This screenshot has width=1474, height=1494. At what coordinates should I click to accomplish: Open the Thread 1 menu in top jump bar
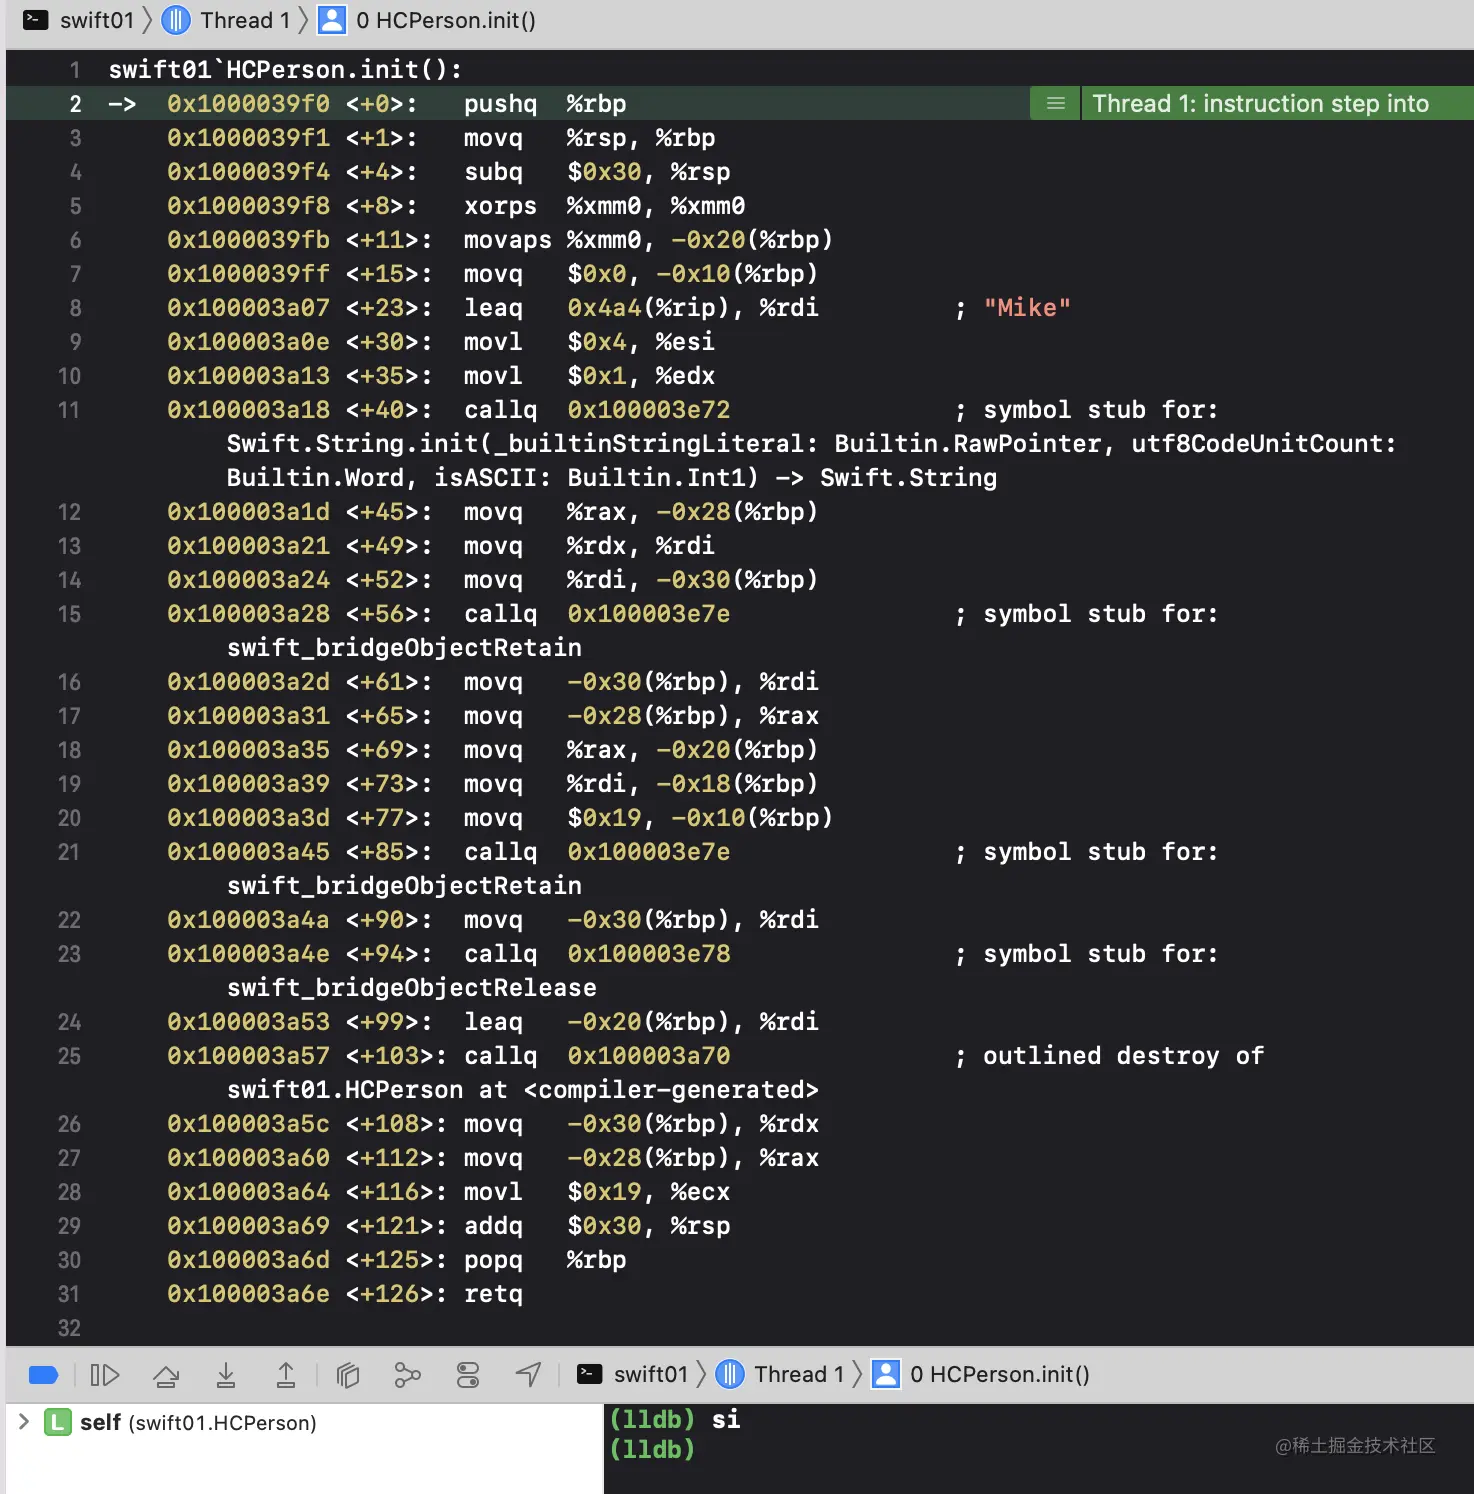(245, 20)
